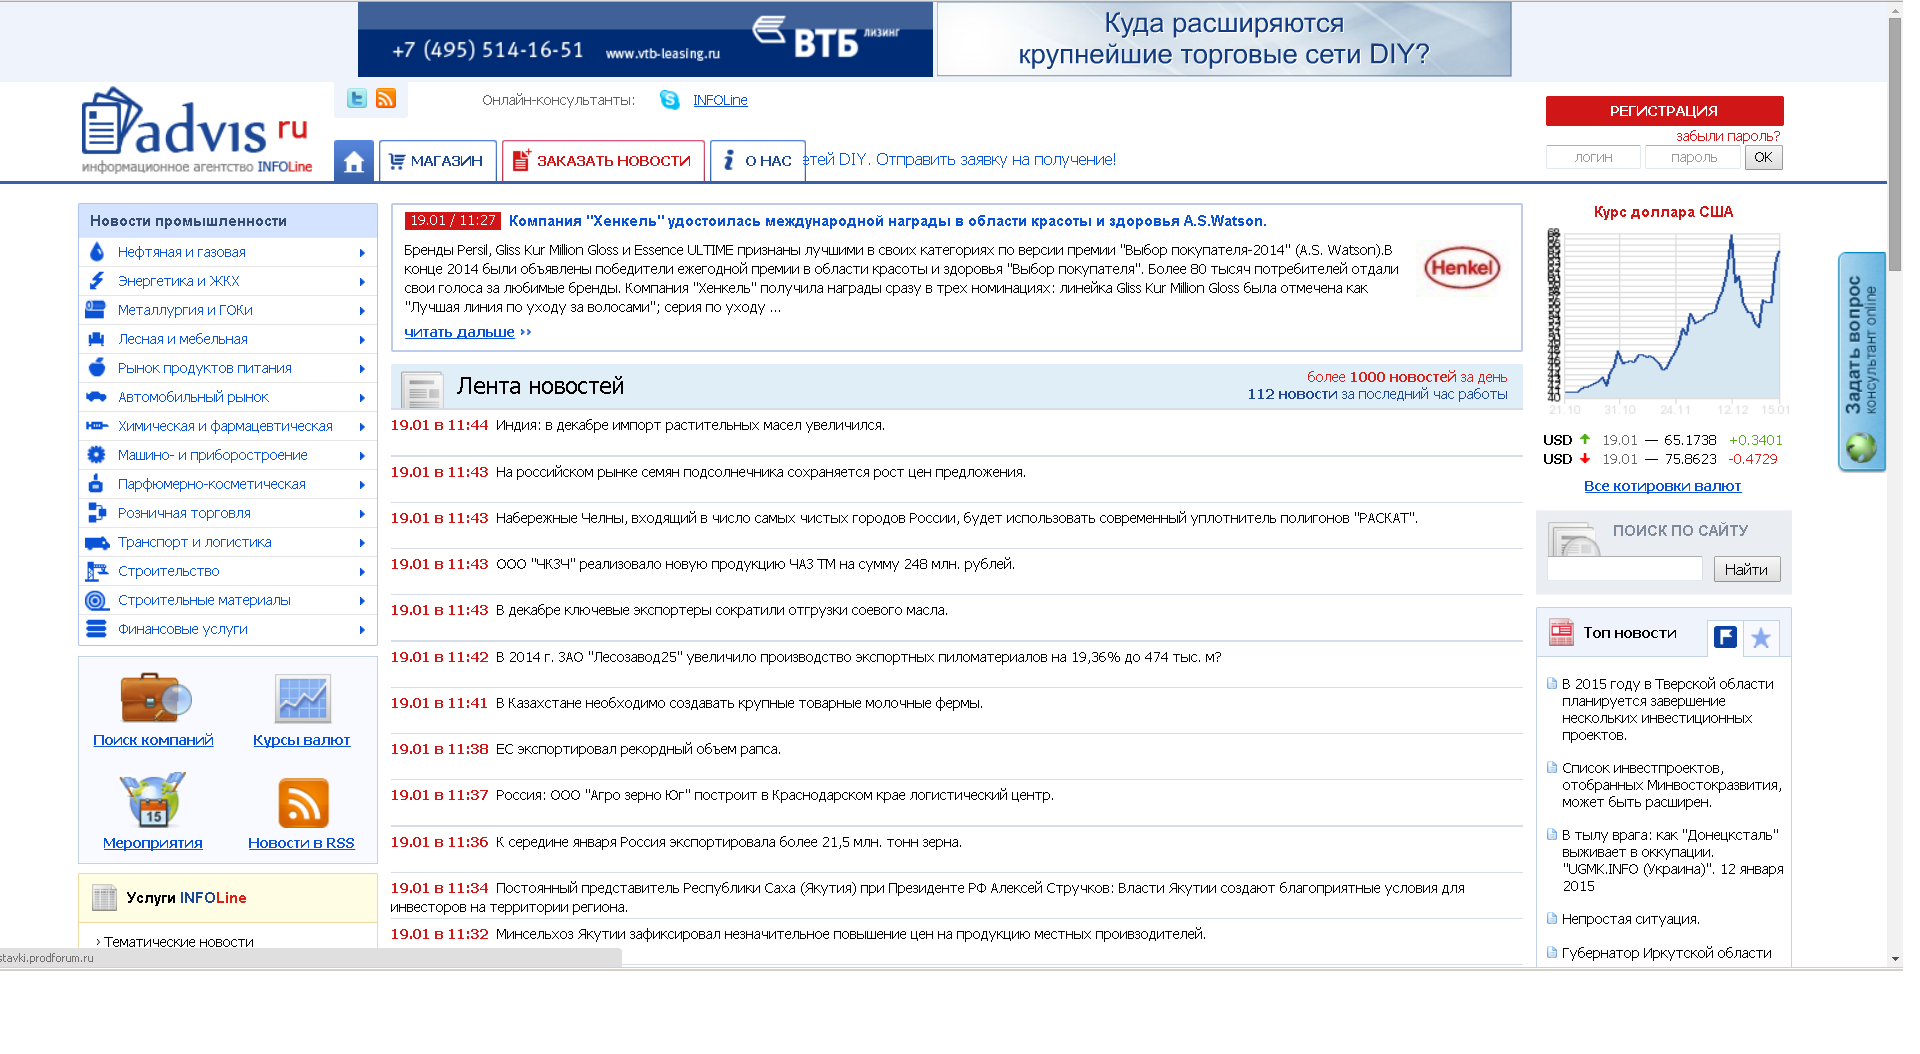Click the Лента новостей newspaper icon
Screen dimensions: 1920x1054
422,389
